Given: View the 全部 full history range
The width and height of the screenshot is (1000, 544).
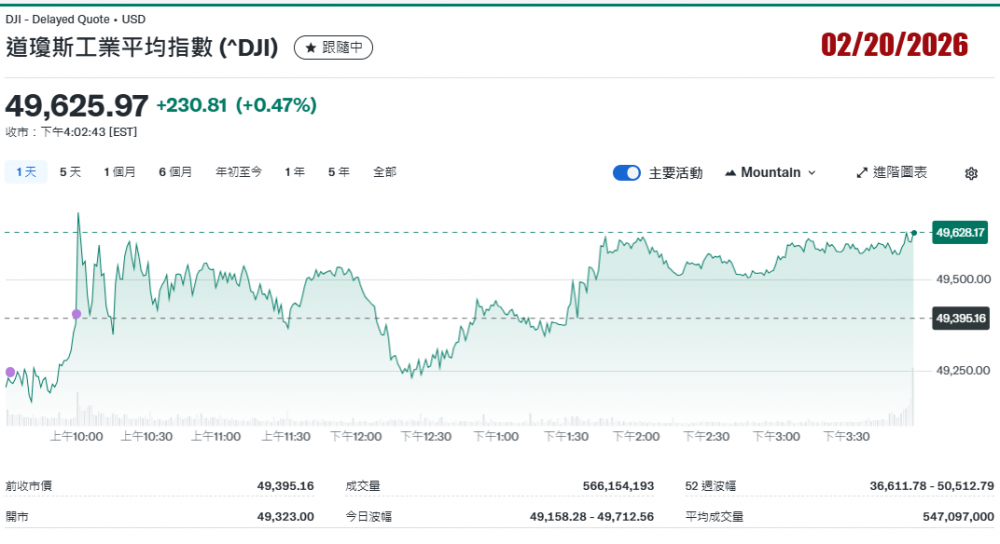Looking at the screenshot, I should [x=384, y=172].
